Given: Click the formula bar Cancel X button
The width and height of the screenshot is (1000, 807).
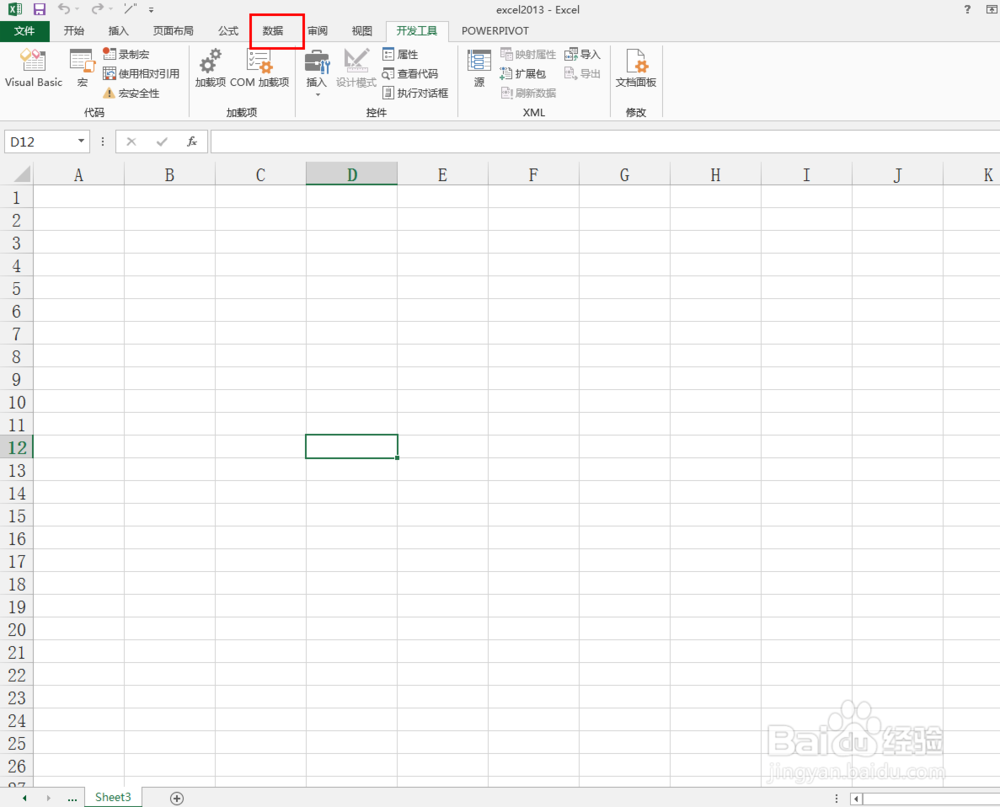Looking at the screenshot, I should (131, 142).
